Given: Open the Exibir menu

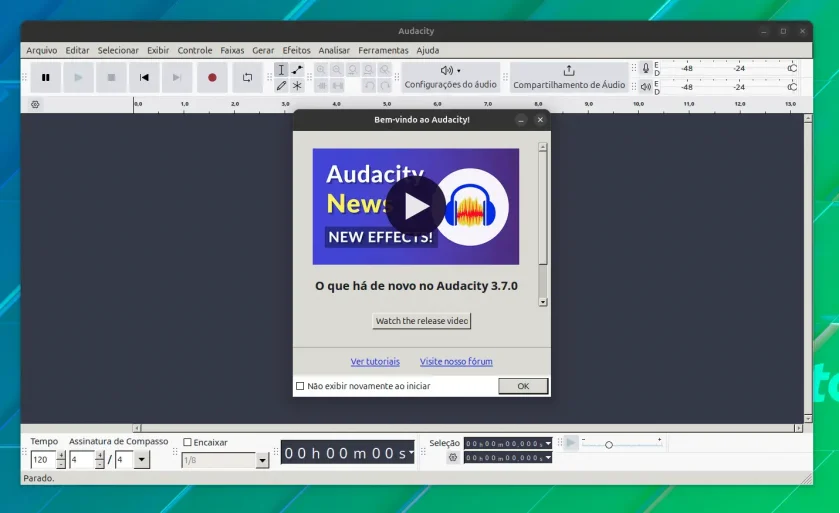Looking at the screenshot, I should [x=158, y=50].
